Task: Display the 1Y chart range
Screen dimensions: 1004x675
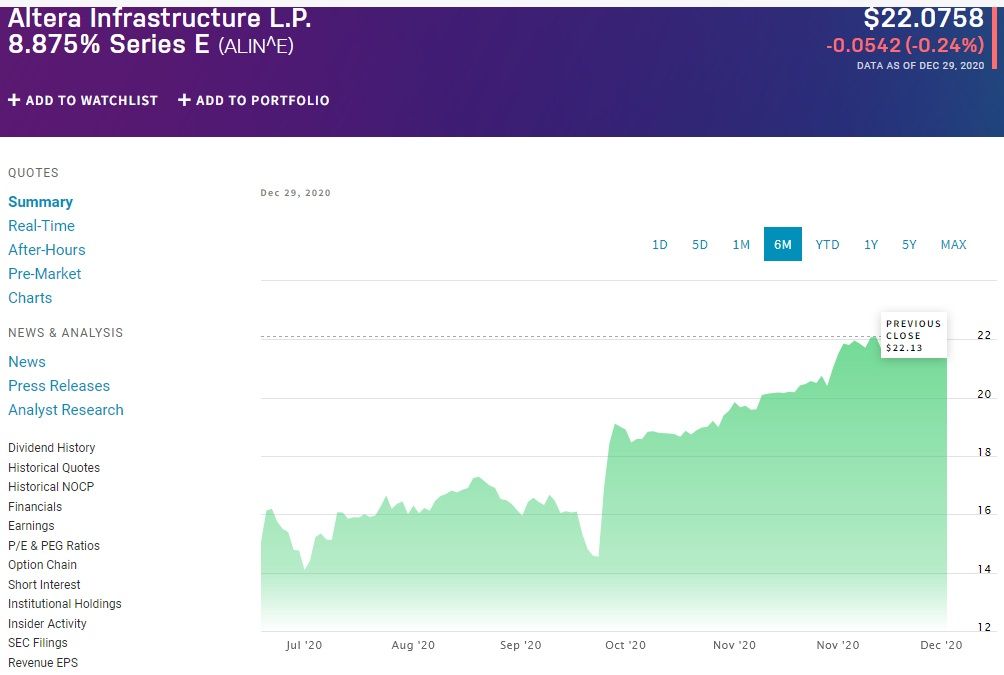Action: point(871,245)
